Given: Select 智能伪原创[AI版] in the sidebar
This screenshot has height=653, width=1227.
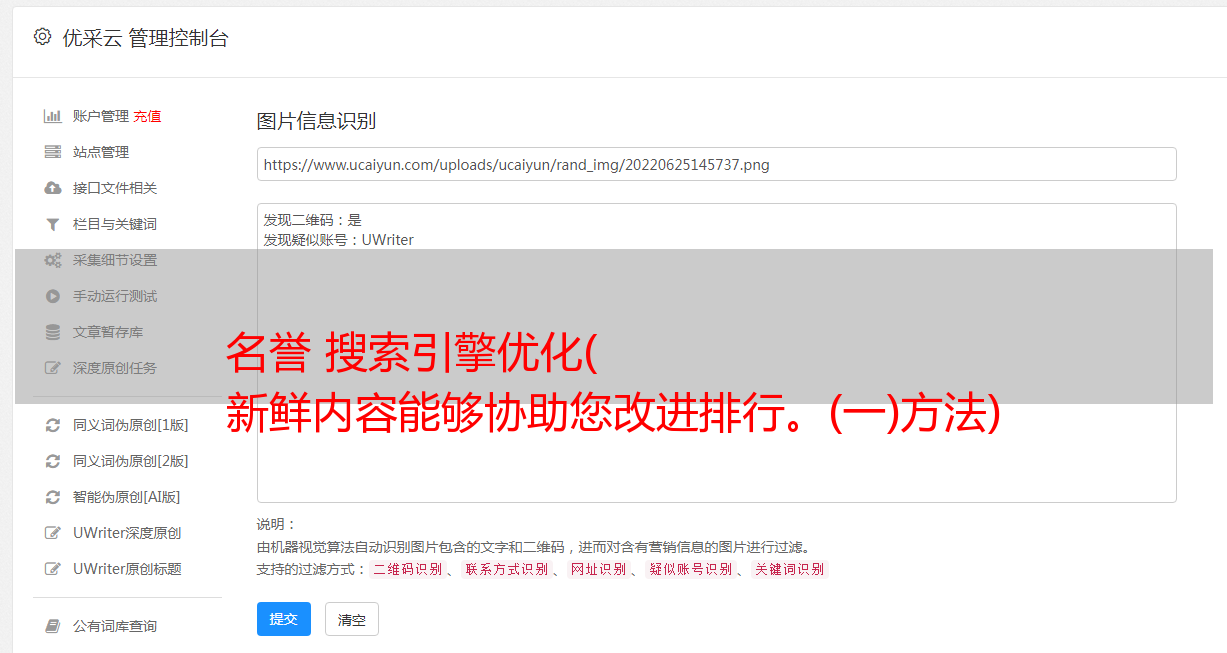Looking at the screenshot, I should pyautogui.click(x=127, y=497).
